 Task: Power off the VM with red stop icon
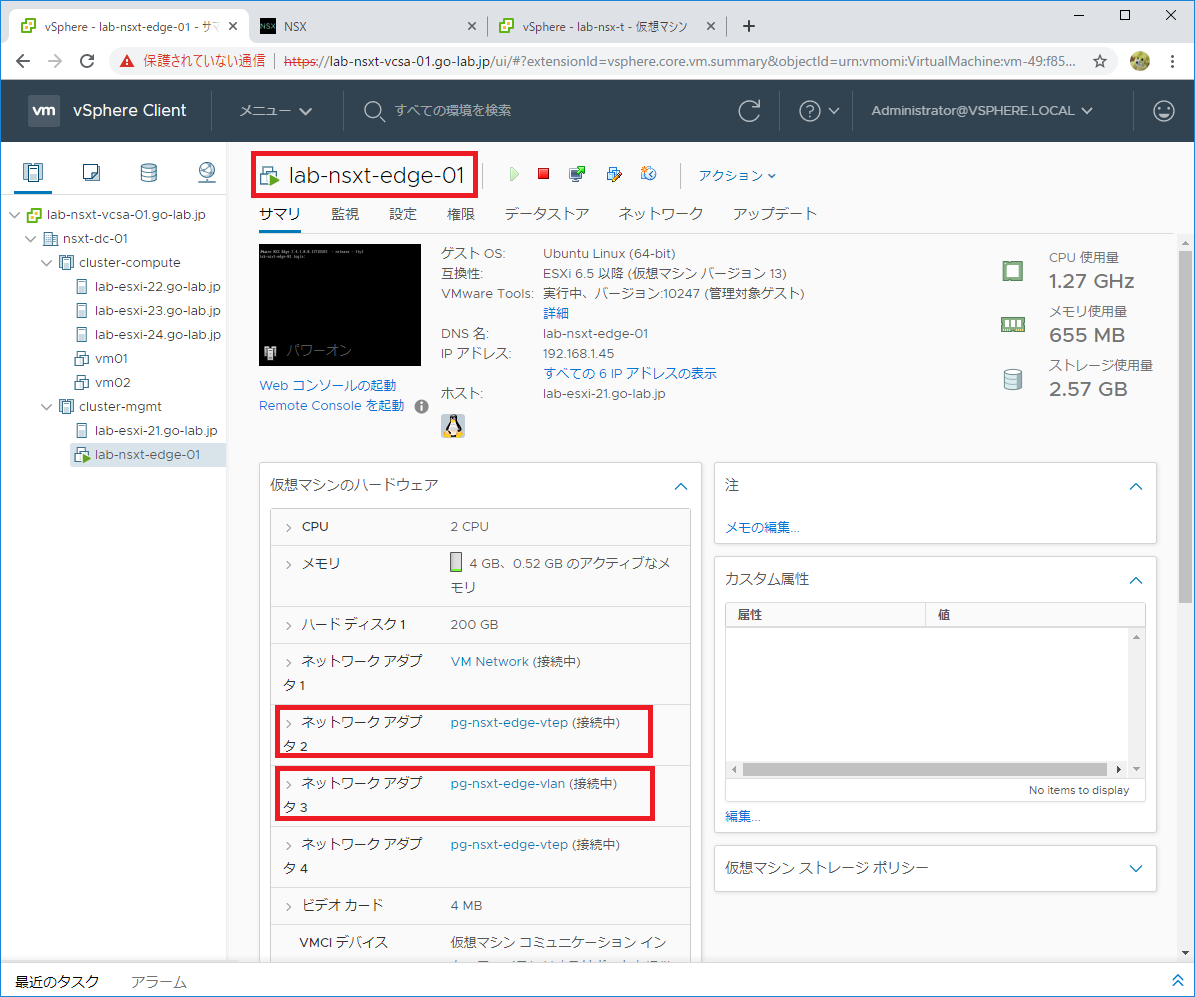click(x=543, y=174)
